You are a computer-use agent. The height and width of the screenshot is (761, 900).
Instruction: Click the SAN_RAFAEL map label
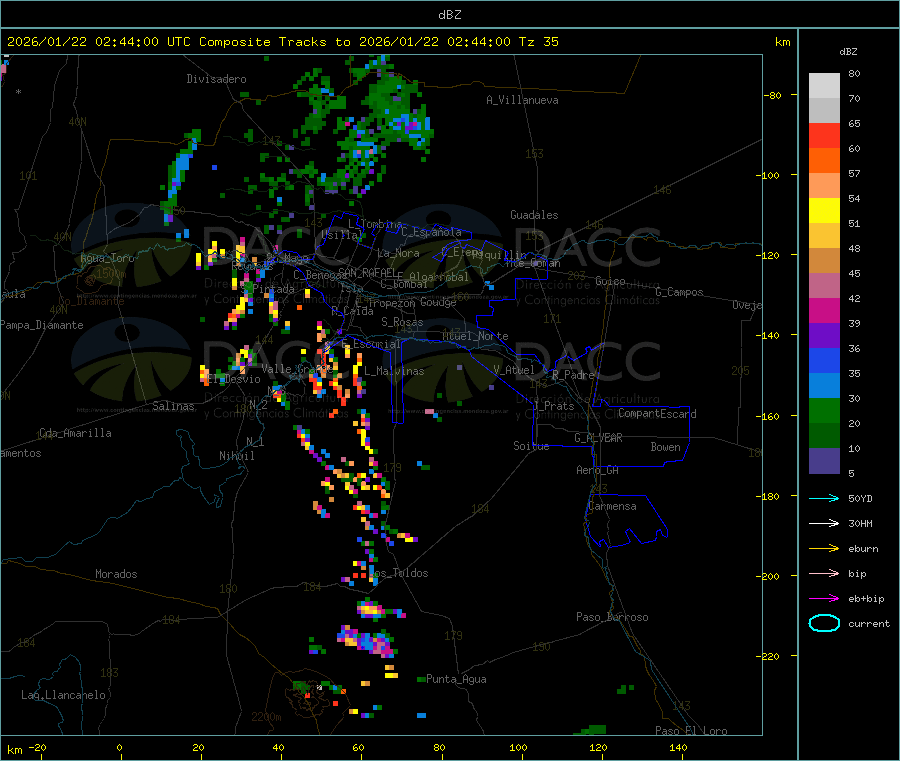pos(367,272)
